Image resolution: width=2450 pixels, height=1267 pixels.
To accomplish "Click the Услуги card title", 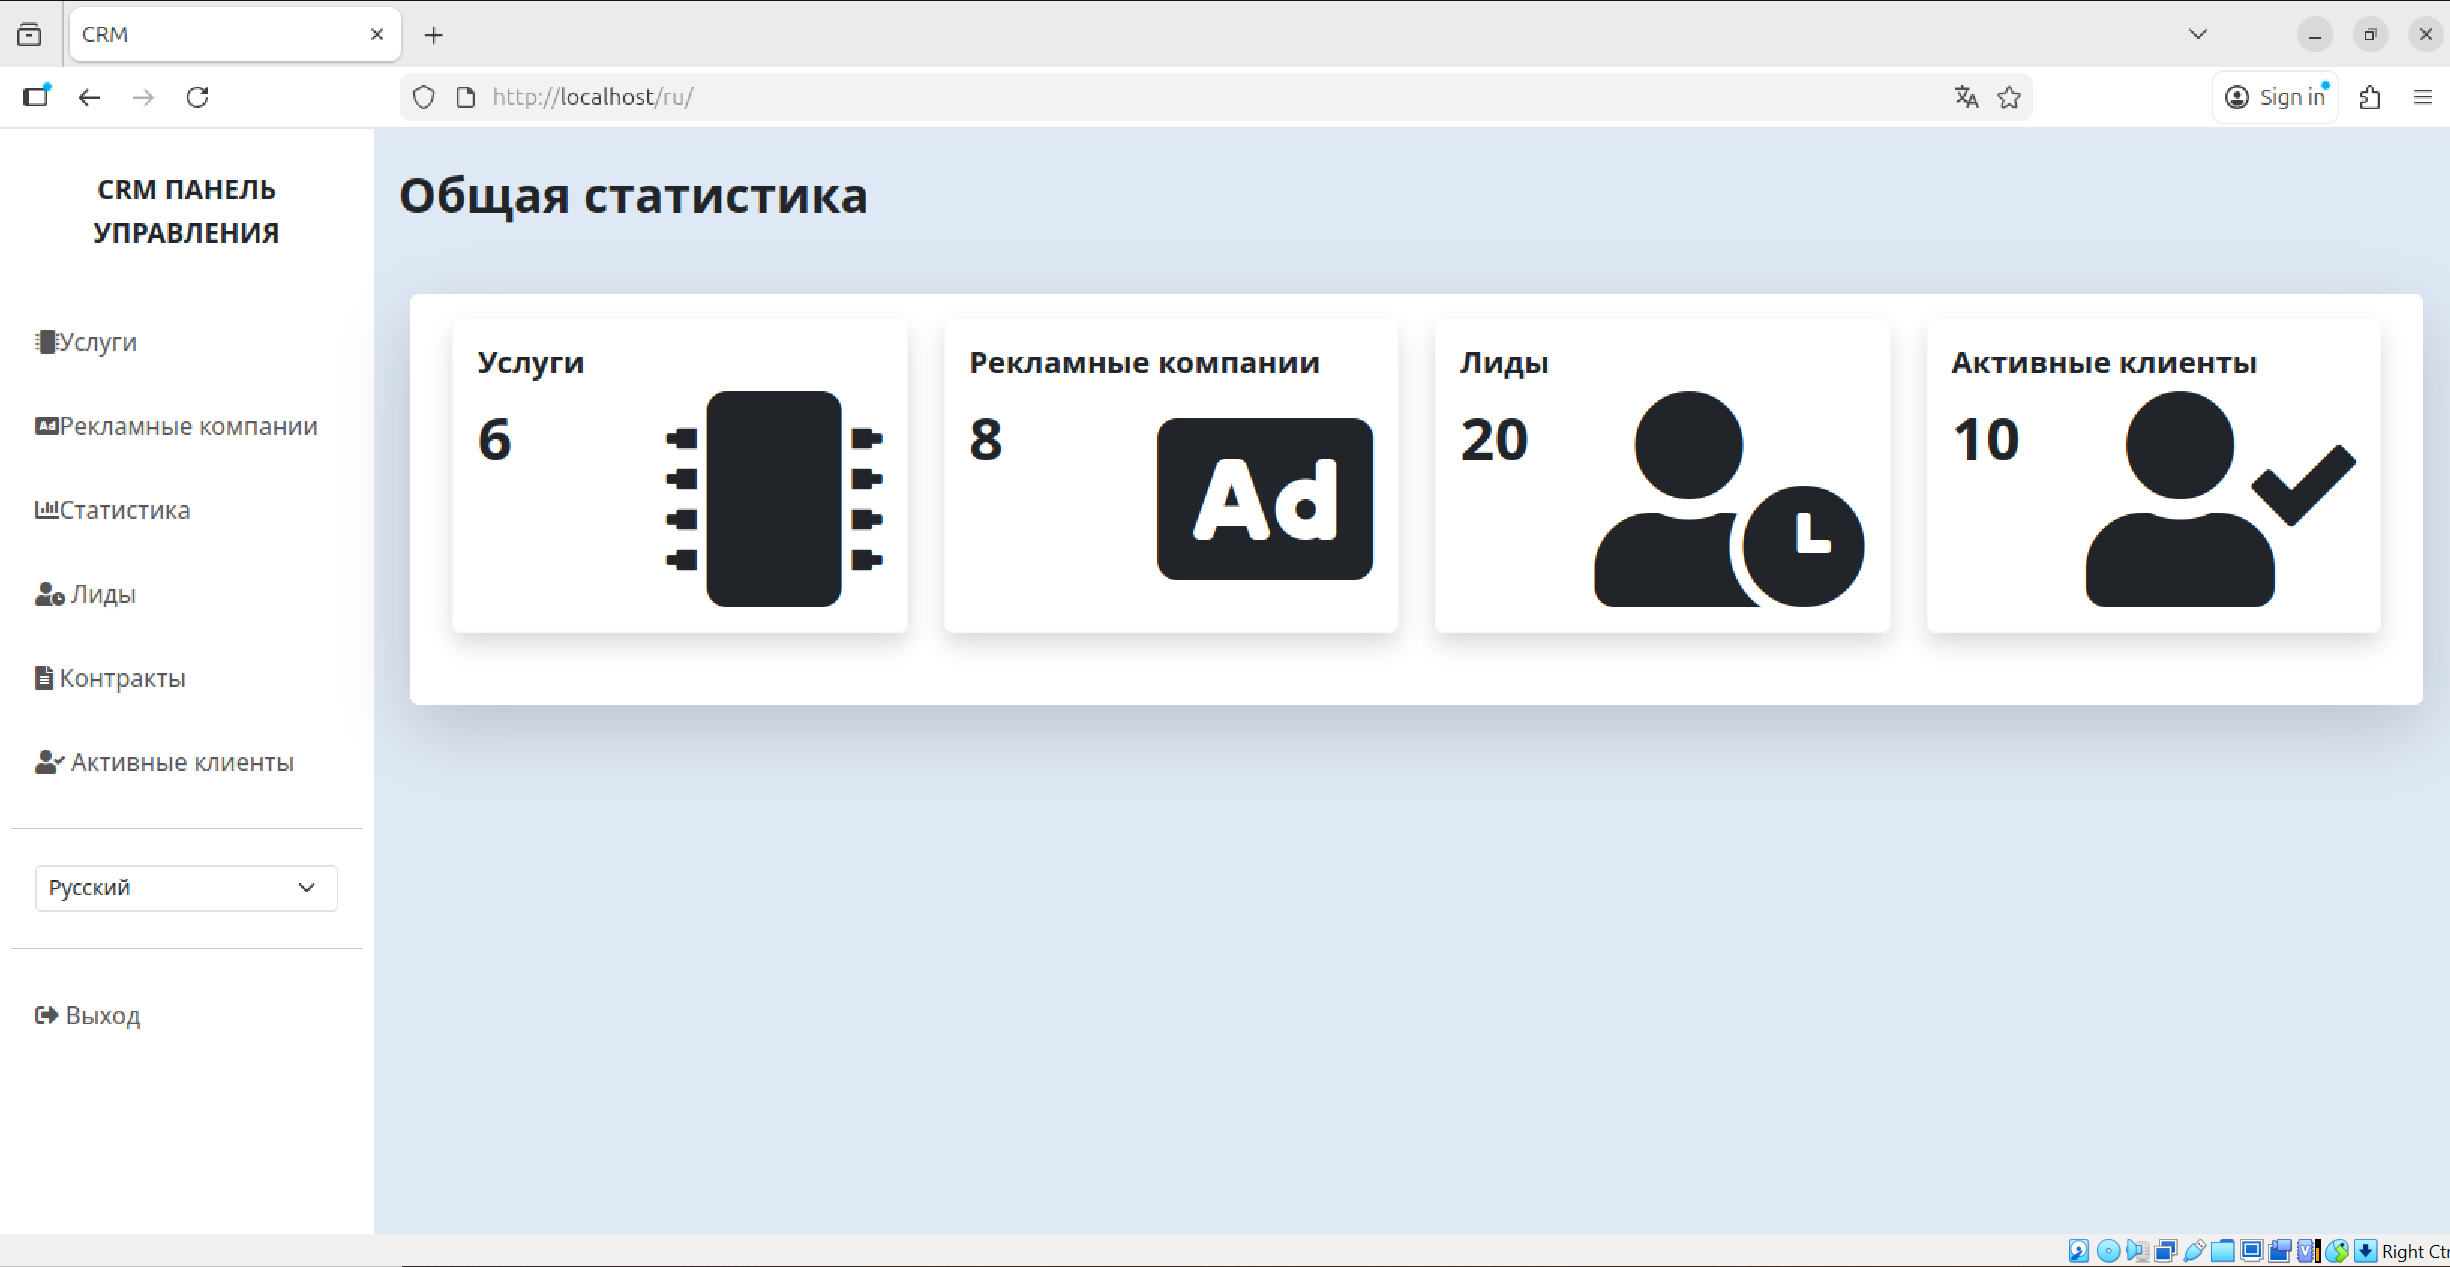I will [531, 362].
